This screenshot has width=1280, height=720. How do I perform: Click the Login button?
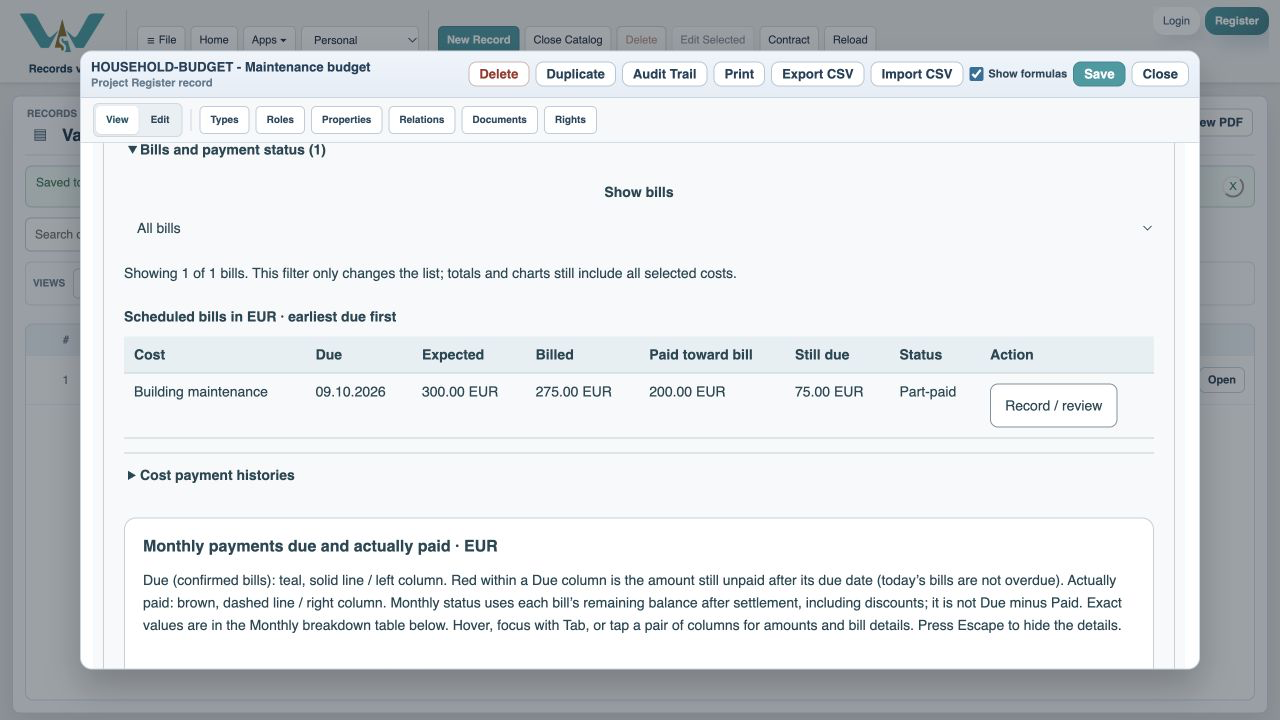click(1176, 21)
